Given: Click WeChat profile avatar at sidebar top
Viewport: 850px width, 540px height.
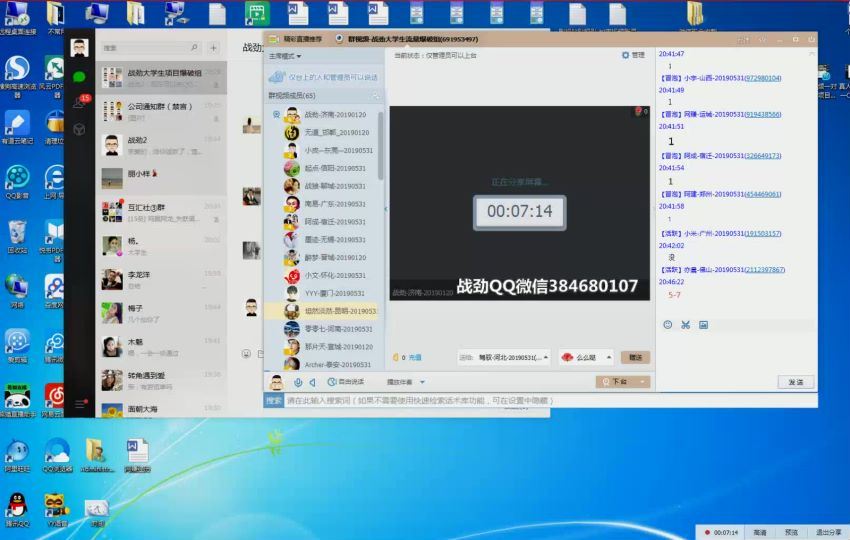Looking at the screenshot, I should point(80,48).
